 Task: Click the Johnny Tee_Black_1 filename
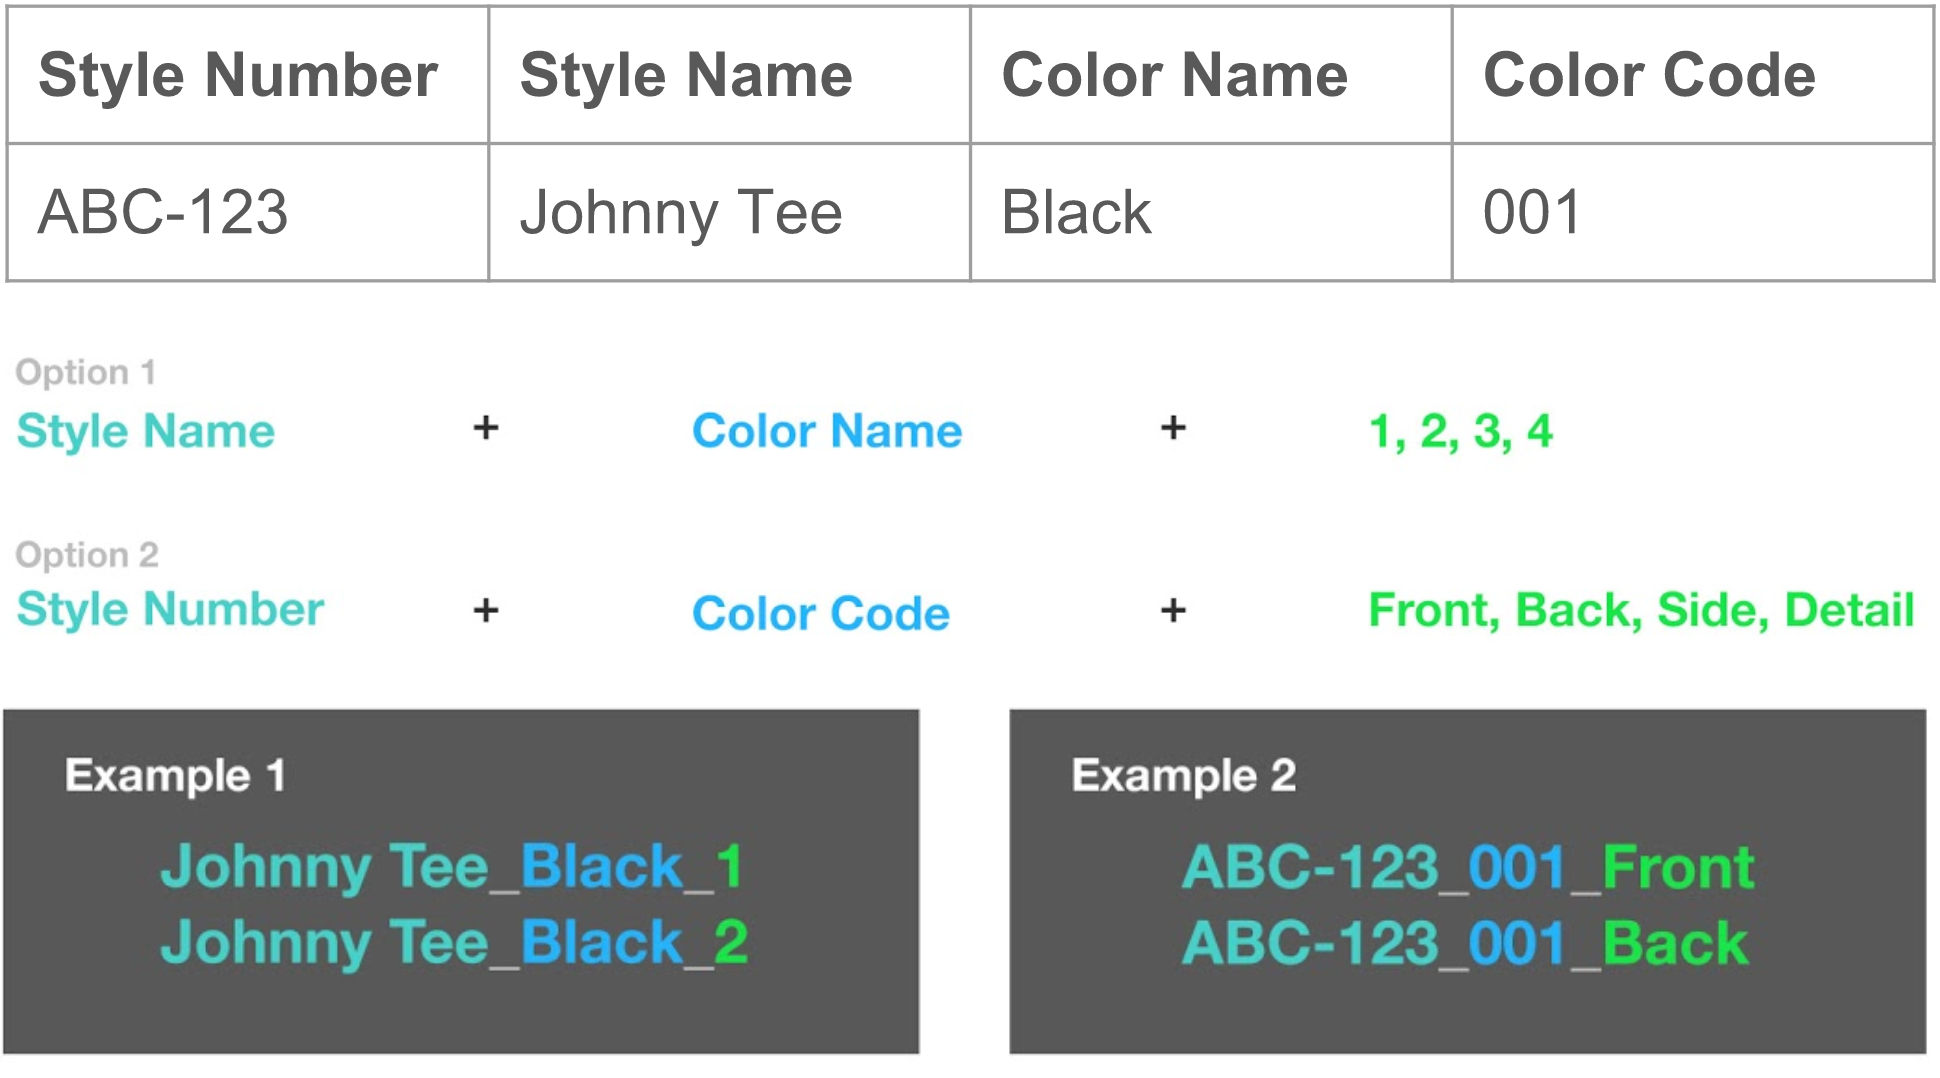452,866
